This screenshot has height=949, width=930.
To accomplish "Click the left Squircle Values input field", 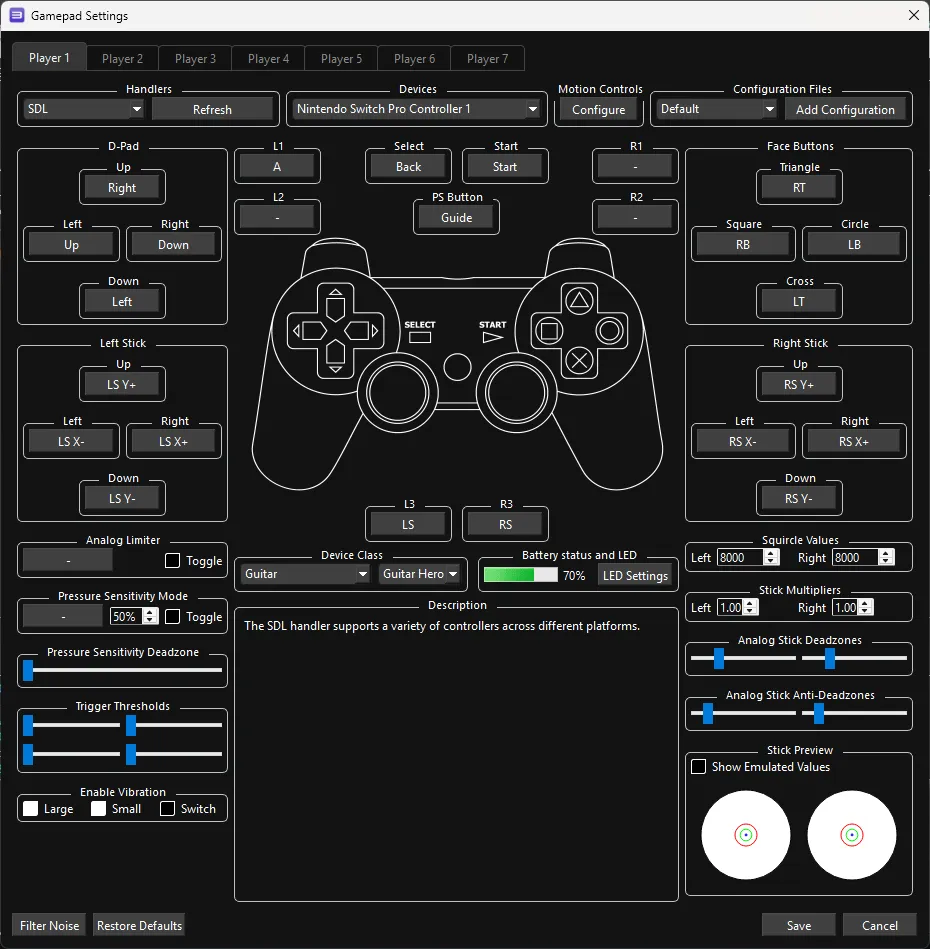I will tap(738, 558).
